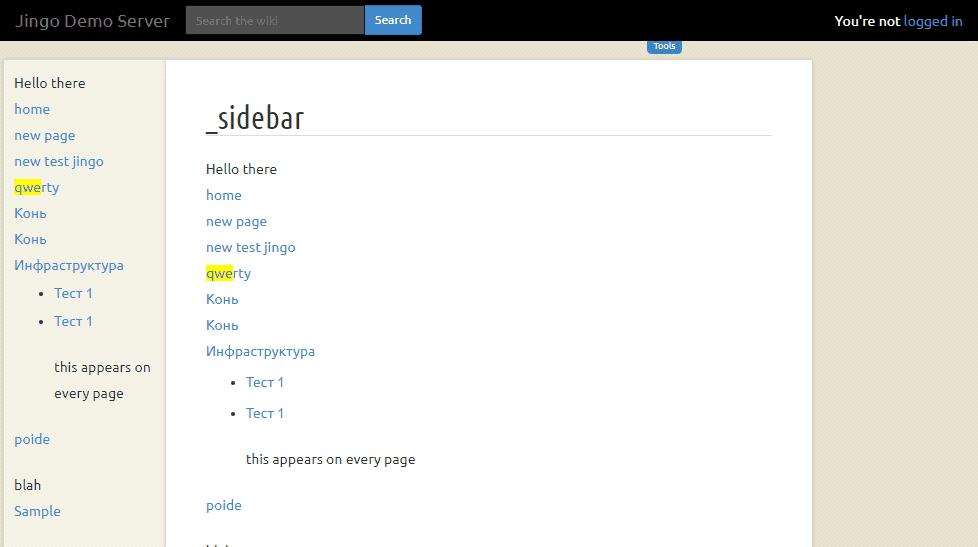
Task: Focus the 'Search the wiki' input field
Action: pos(275,20)
